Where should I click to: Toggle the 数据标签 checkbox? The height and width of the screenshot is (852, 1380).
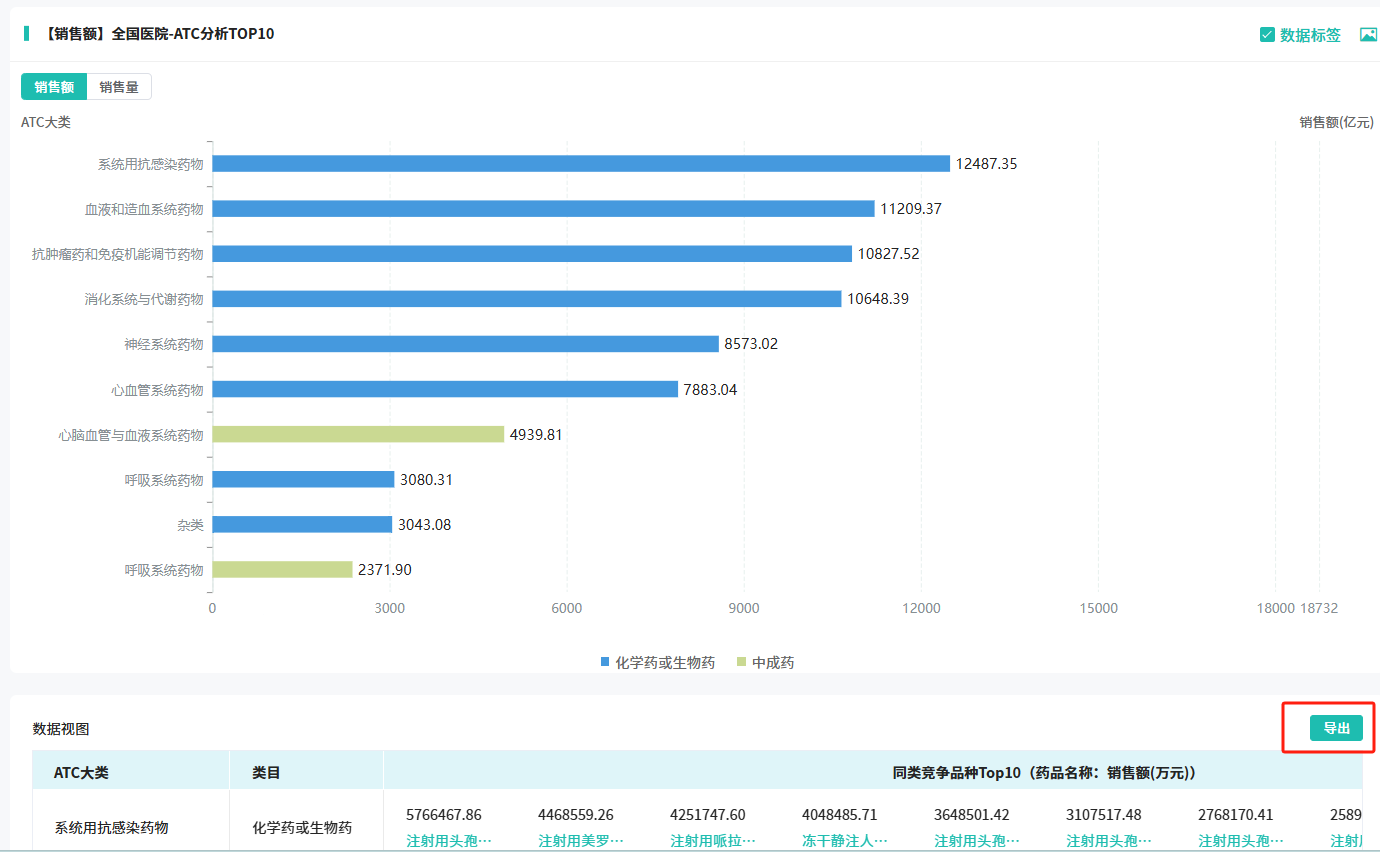coord(1267,35)
